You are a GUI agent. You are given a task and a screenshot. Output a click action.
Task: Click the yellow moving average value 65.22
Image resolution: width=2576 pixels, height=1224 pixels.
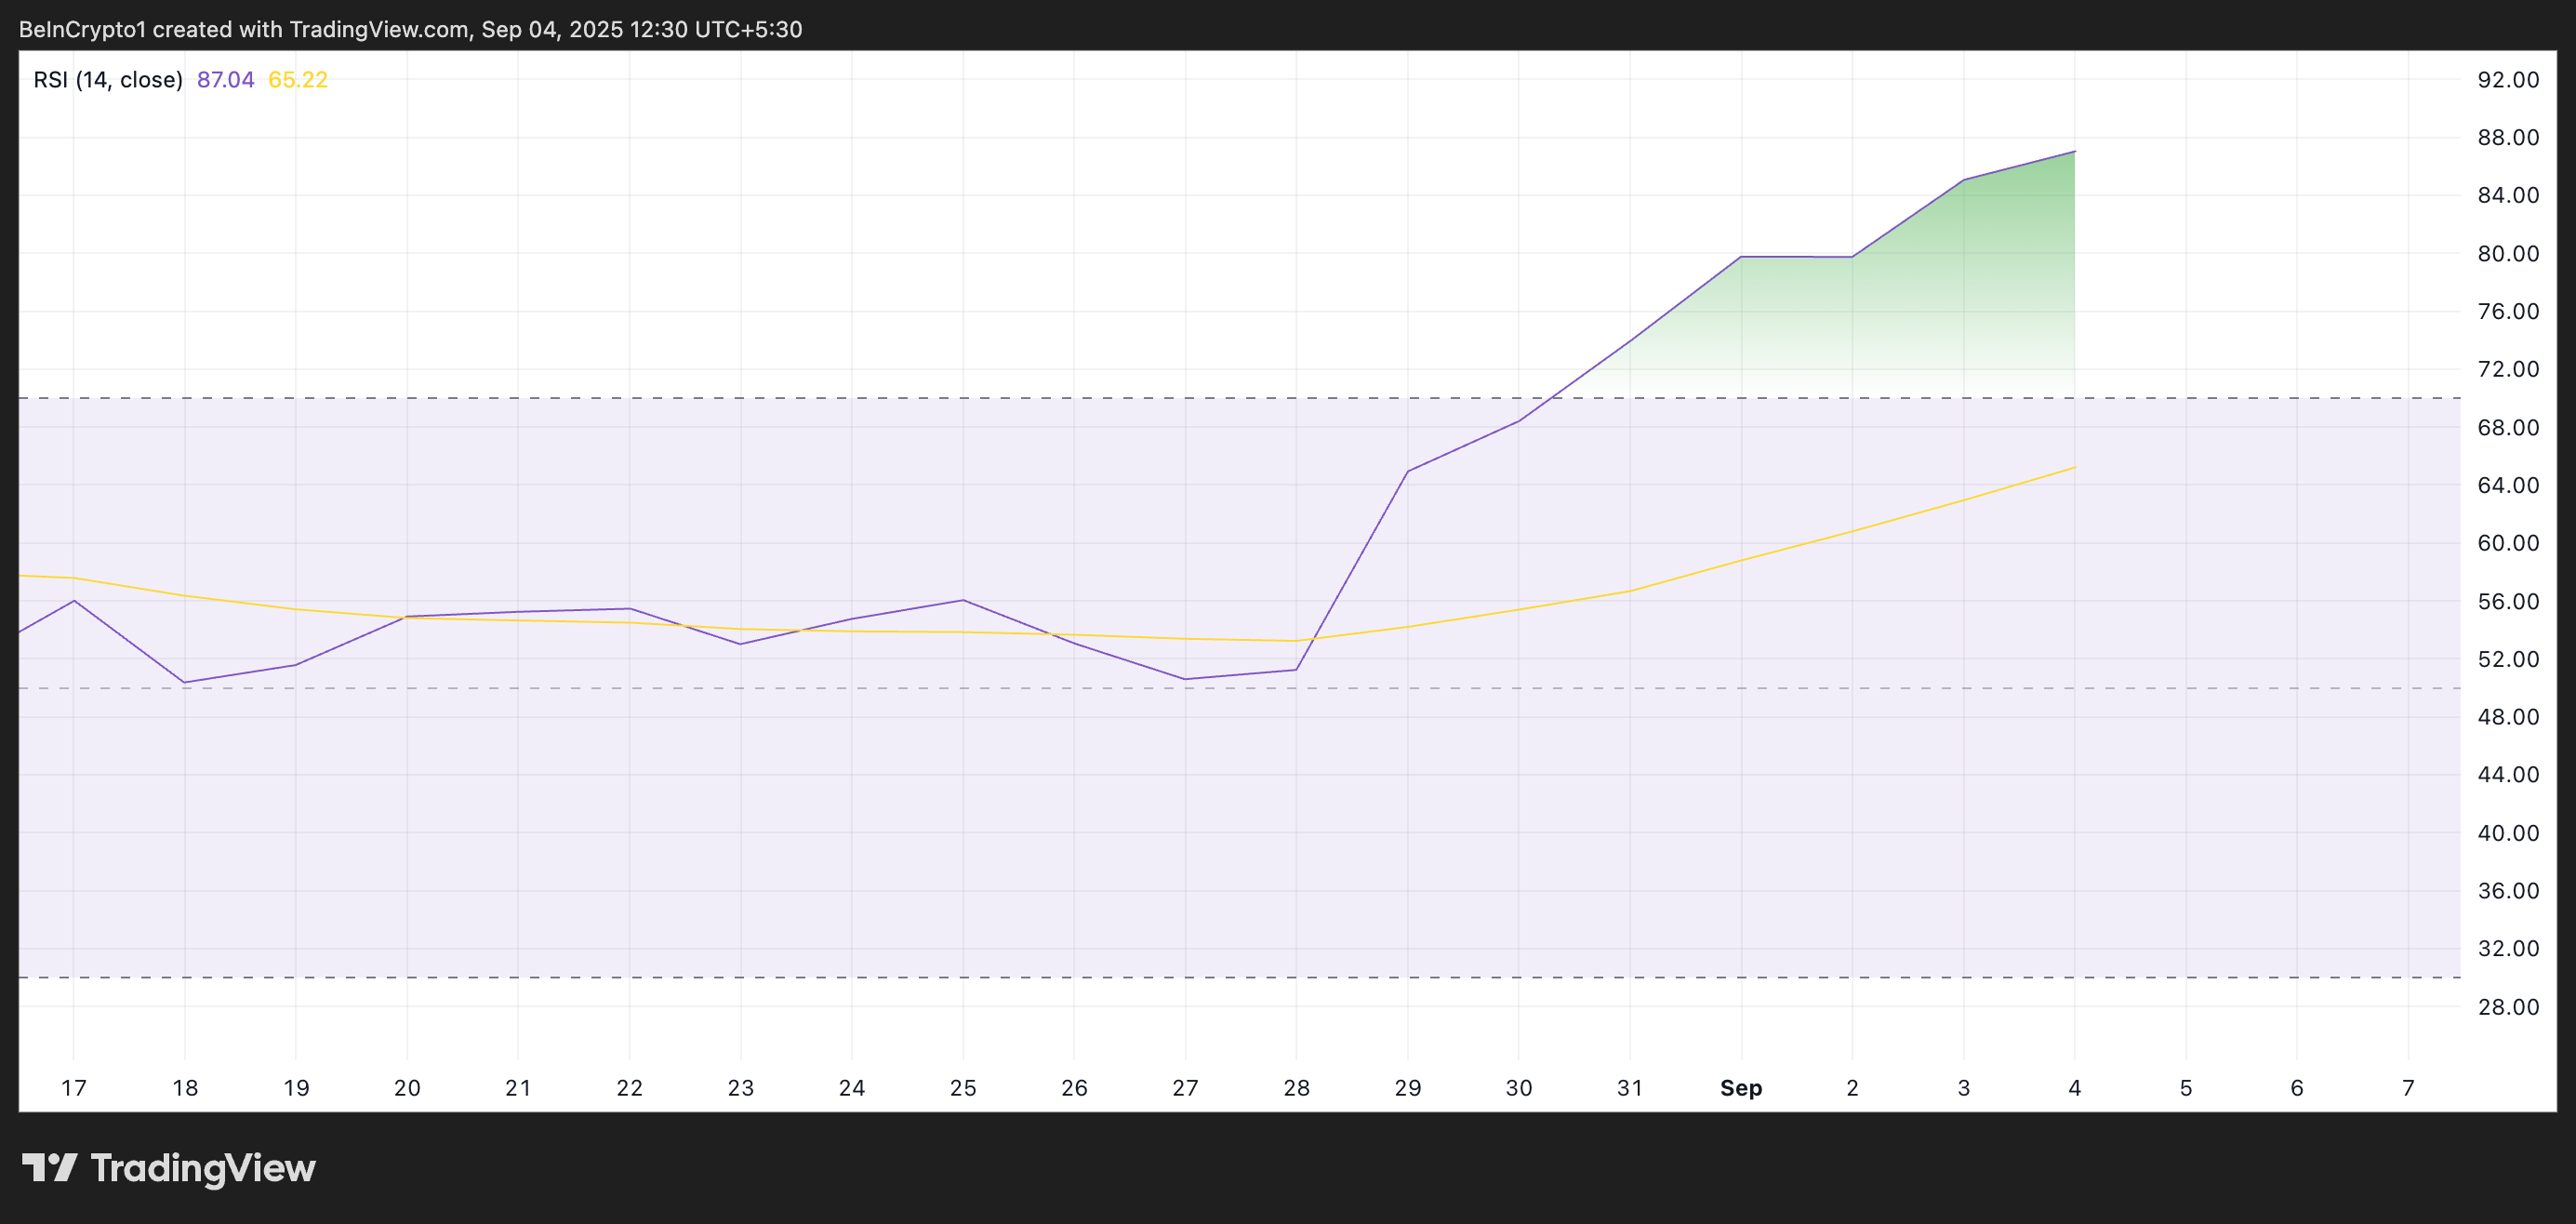(x=298, y=80)
